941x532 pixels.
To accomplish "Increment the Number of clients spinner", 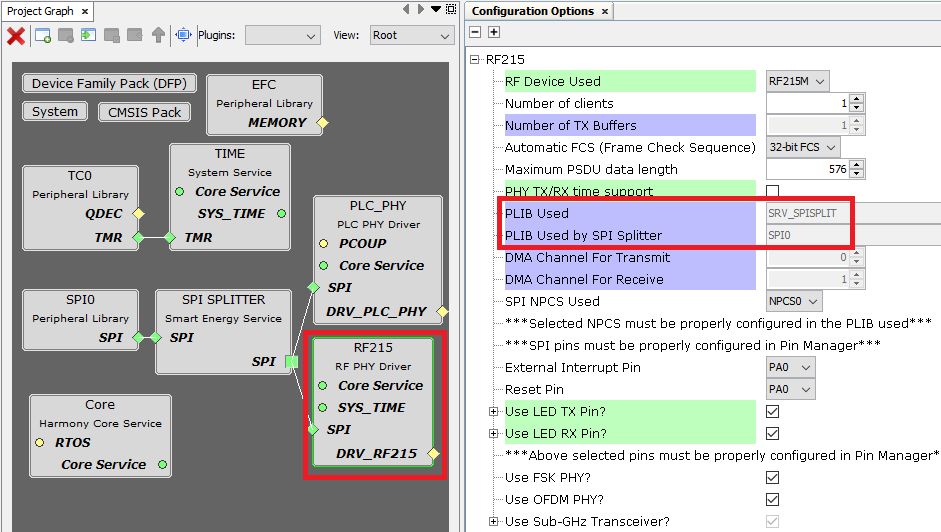I will click(857, 99).
